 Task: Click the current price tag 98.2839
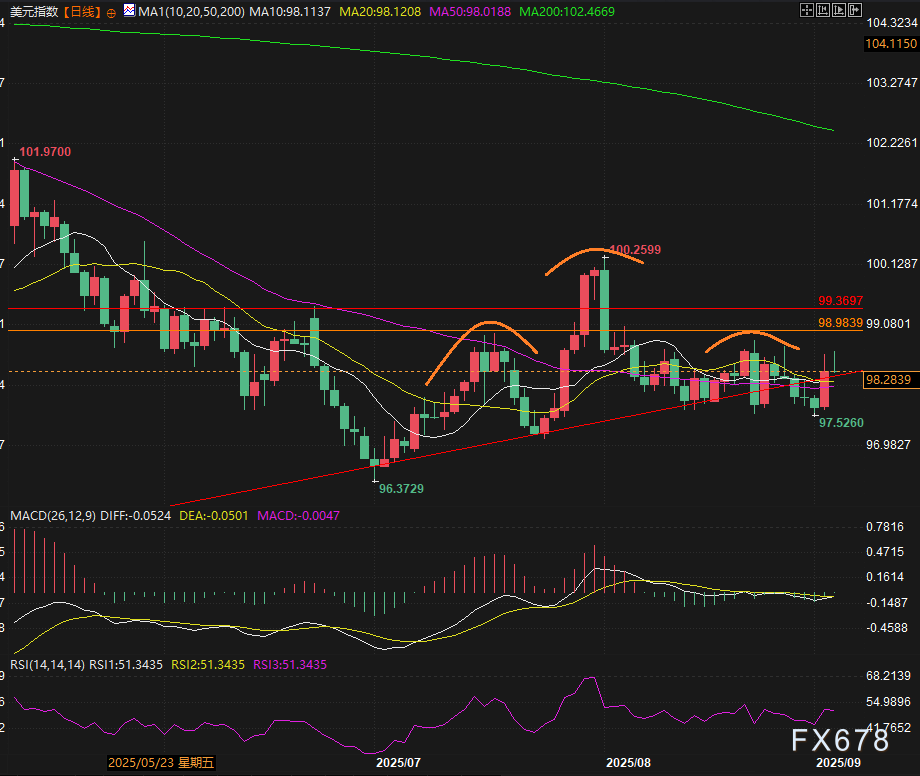tap(887, 380)
